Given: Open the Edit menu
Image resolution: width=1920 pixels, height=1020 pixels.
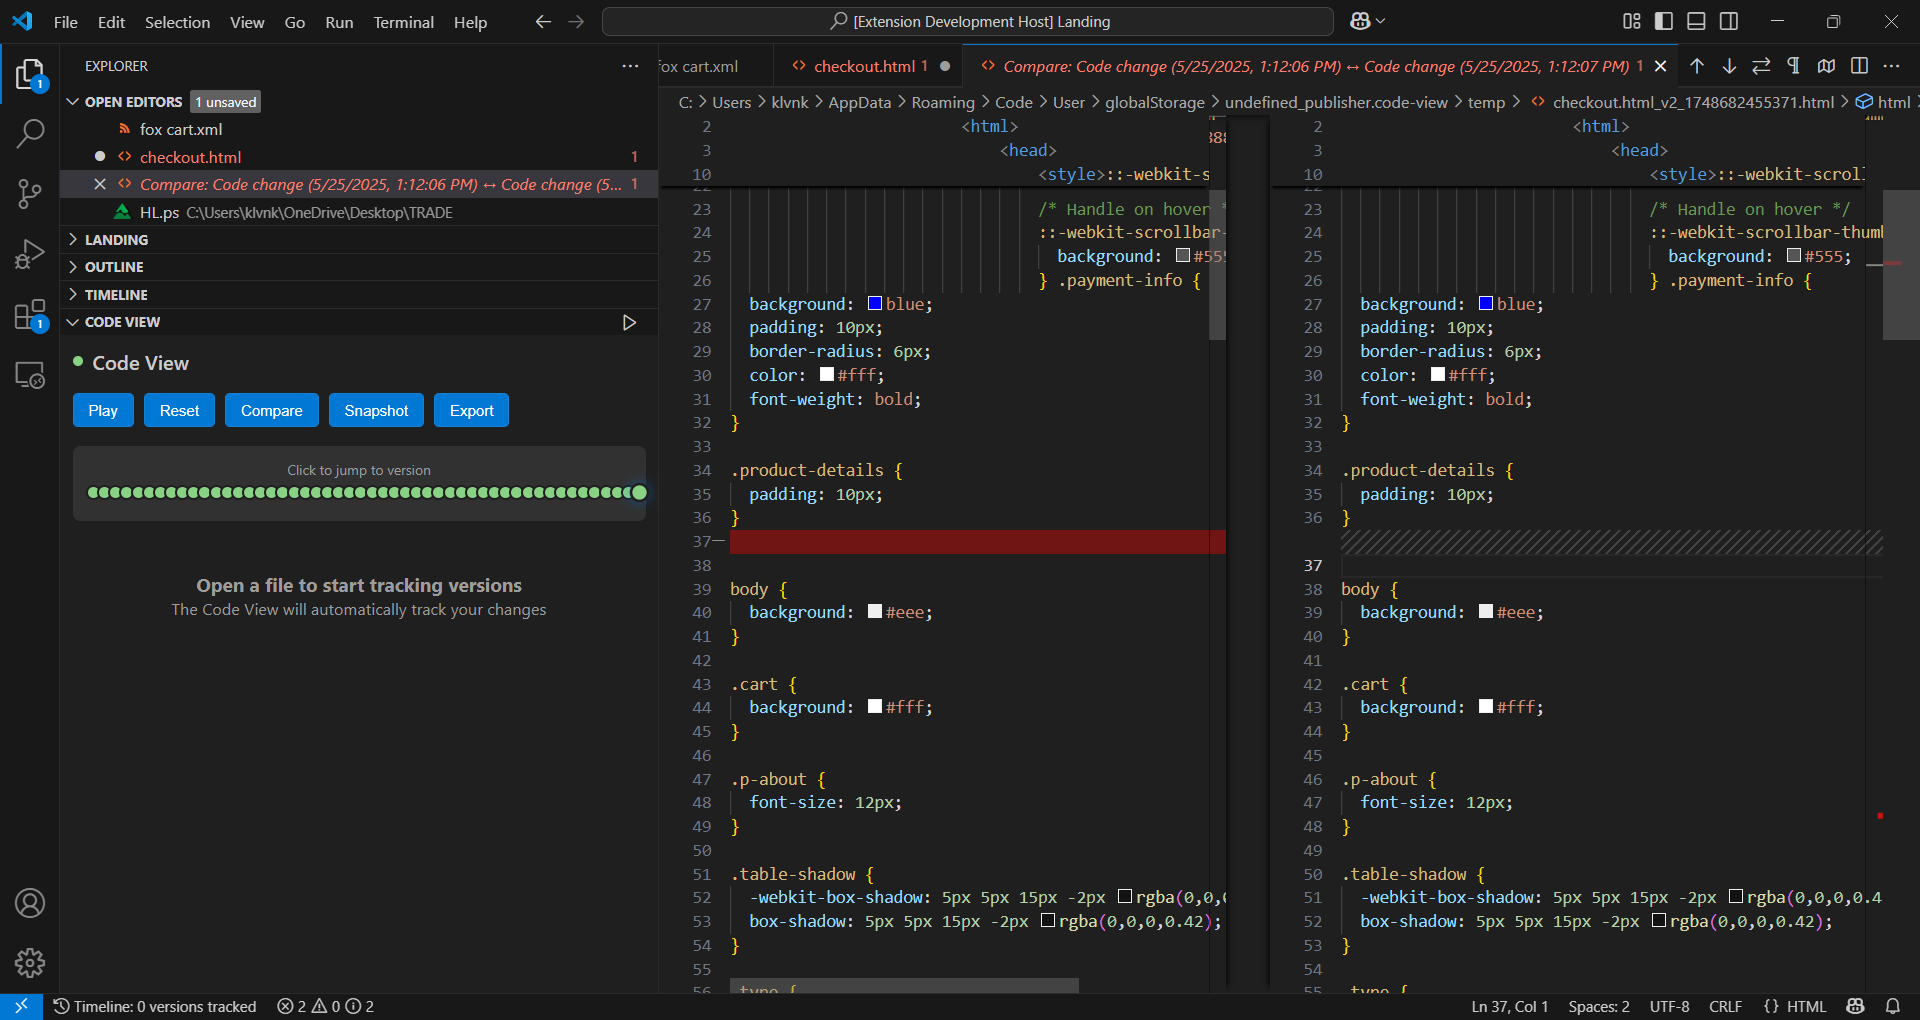Looking at the screenshot, I should [111, 22].
